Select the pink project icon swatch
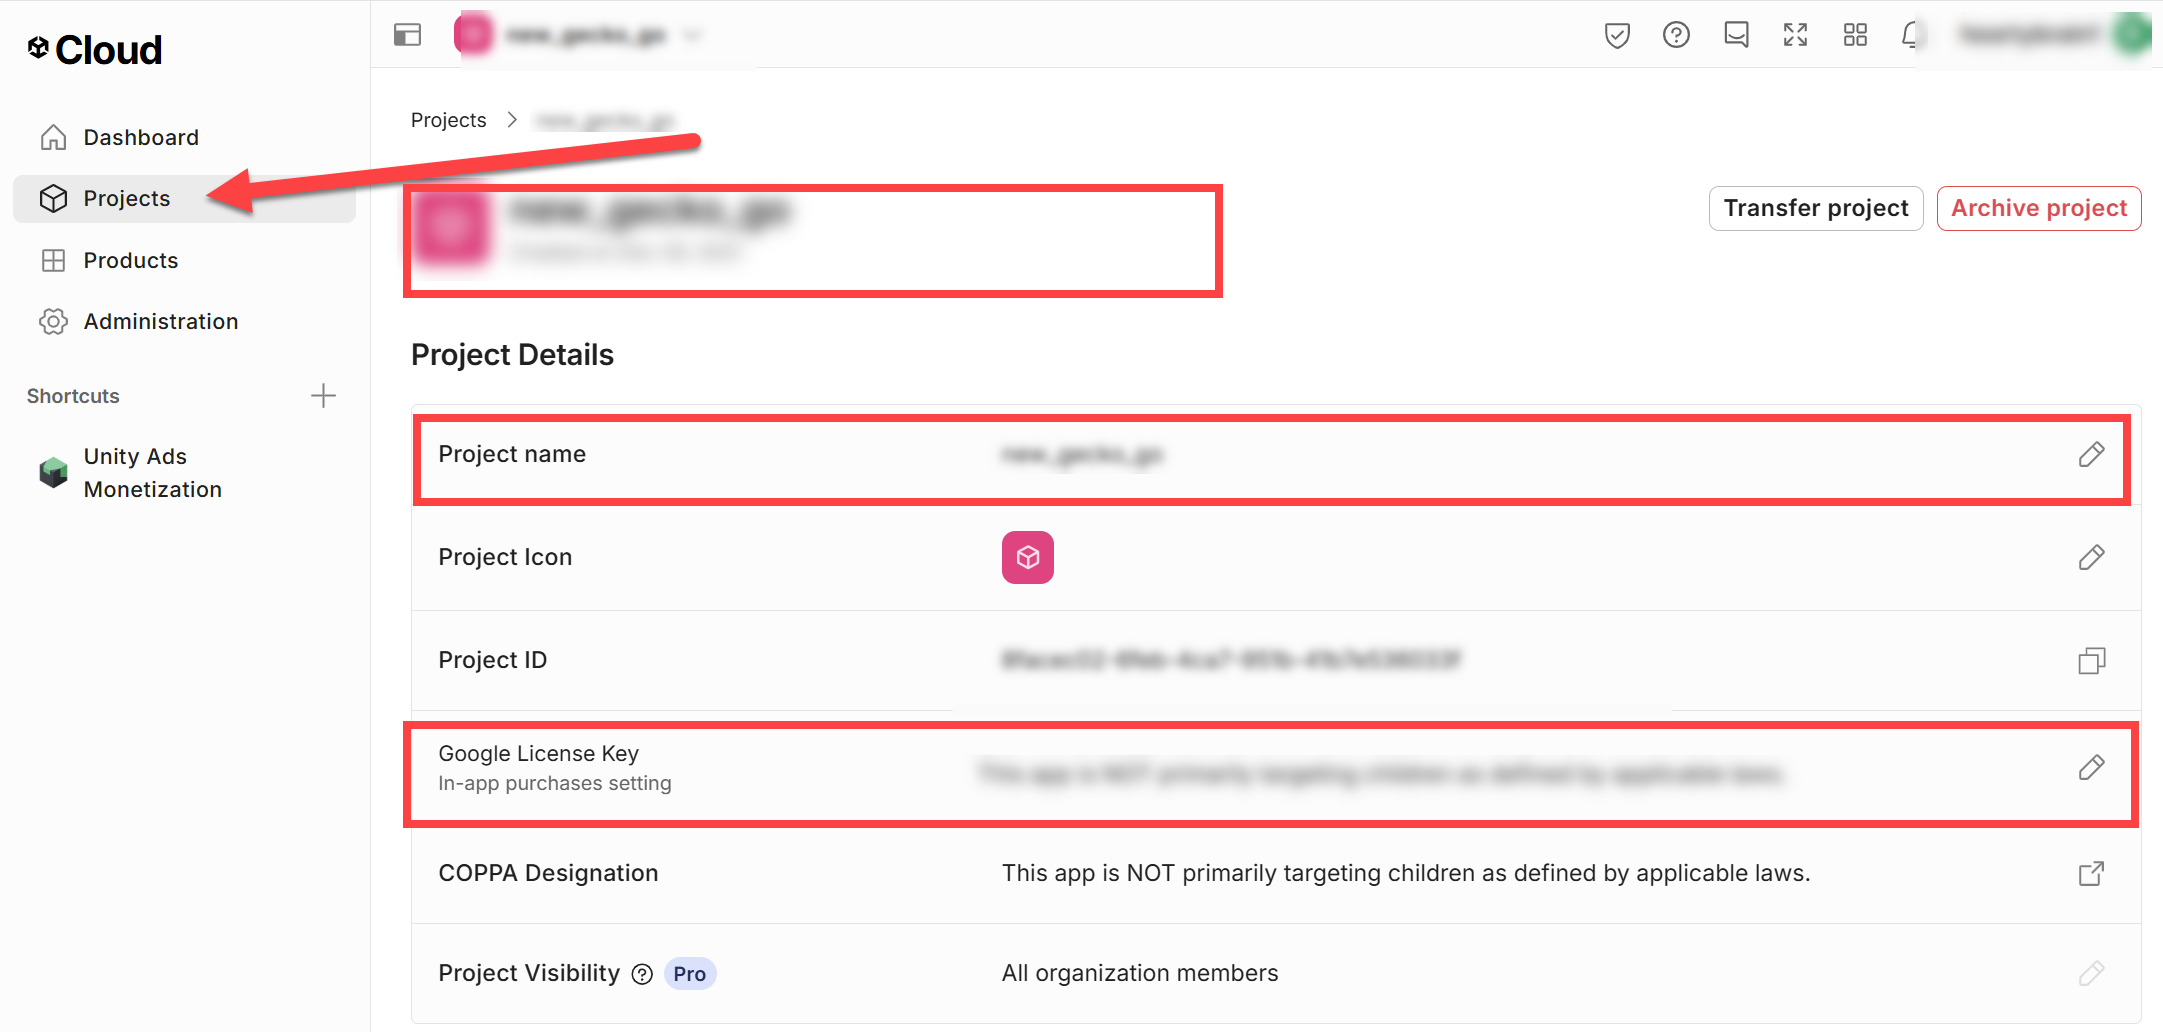Viewport: 2163px width, 1032px height. click(x=1028, y=557)
